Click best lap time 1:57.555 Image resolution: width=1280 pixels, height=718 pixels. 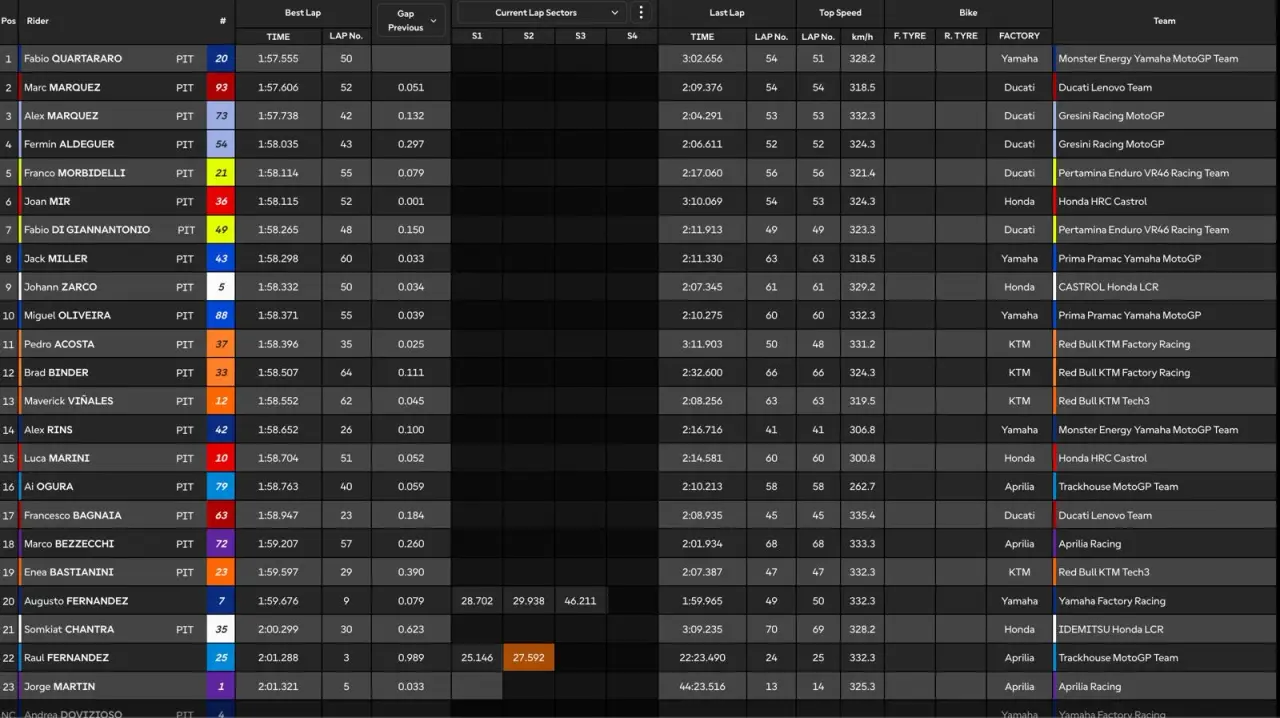coord(278,59)
